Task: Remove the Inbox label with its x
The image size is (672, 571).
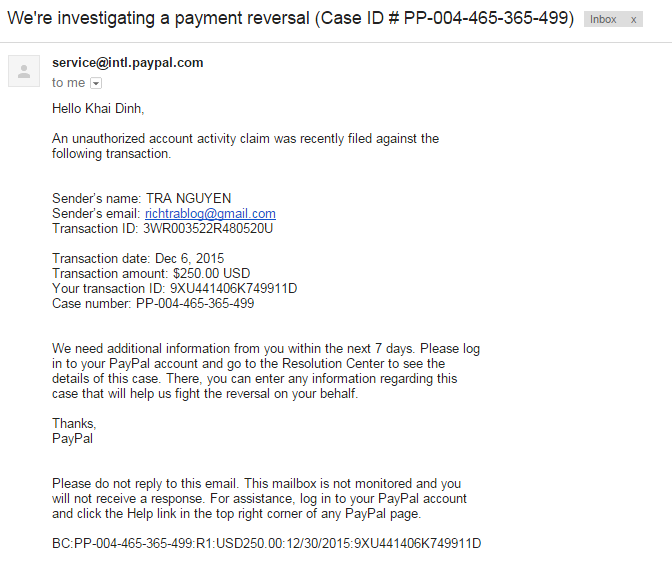Action: pyautogui.click(x=633, y=19)
